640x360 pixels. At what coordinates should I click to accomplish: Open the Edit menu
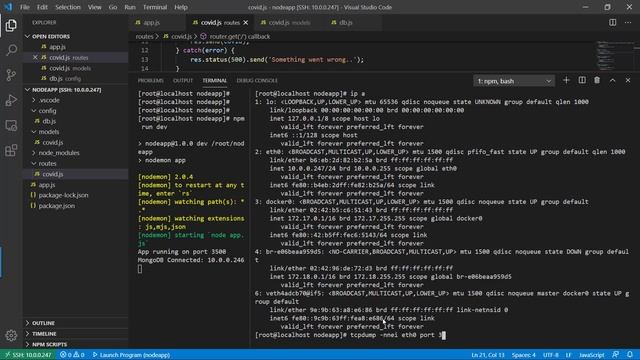(x=42, y=7)
